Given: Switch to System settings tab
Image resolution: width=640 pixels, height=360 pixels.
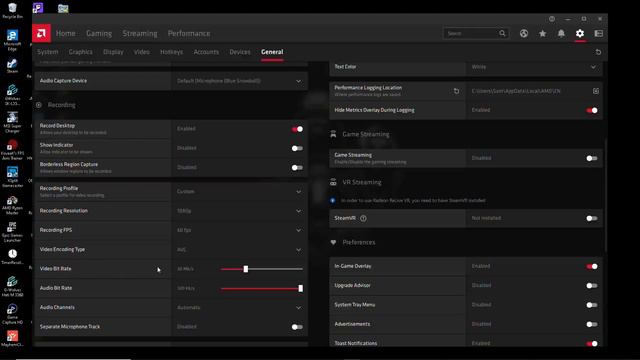Looking at the screenshot, I should [48, 52].
